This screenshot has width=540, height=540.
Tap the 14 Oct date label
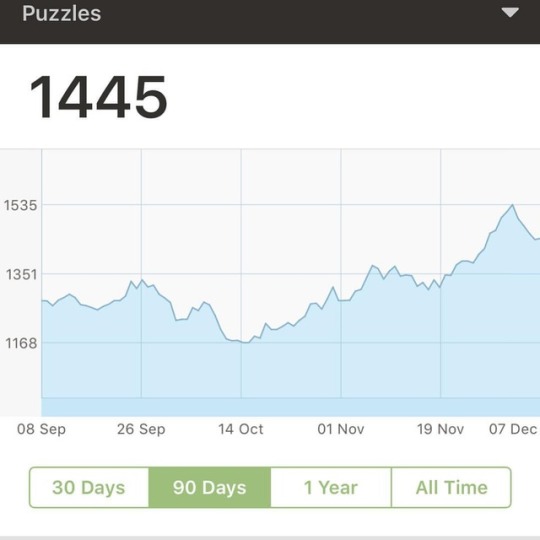click(x=241, y=429)
